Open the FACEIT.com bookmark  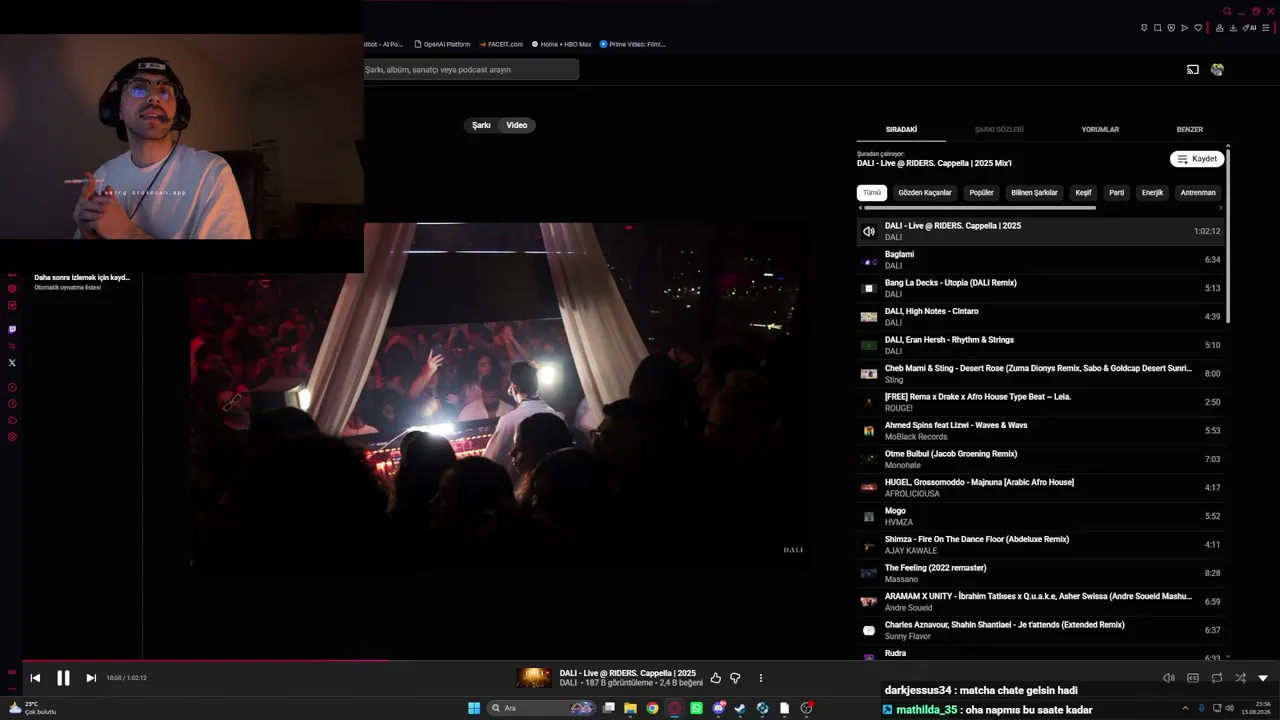(501, 44)
